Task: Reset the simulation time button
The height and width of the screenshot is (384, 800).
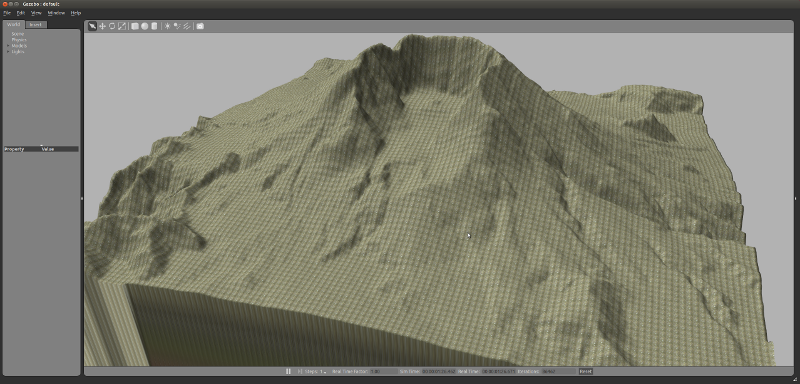Action: pos(586,372)
